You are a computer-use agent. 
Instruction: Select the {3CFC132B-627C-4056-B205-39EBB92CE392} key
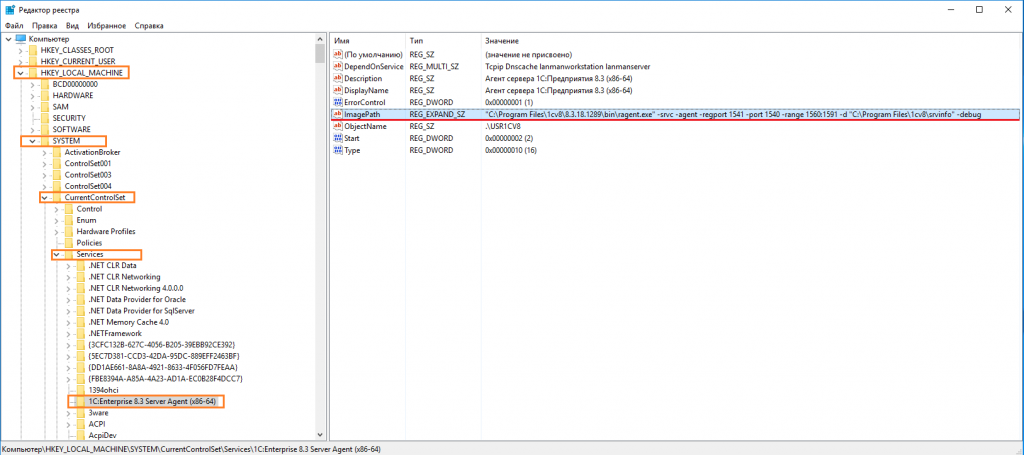point(161,345)
